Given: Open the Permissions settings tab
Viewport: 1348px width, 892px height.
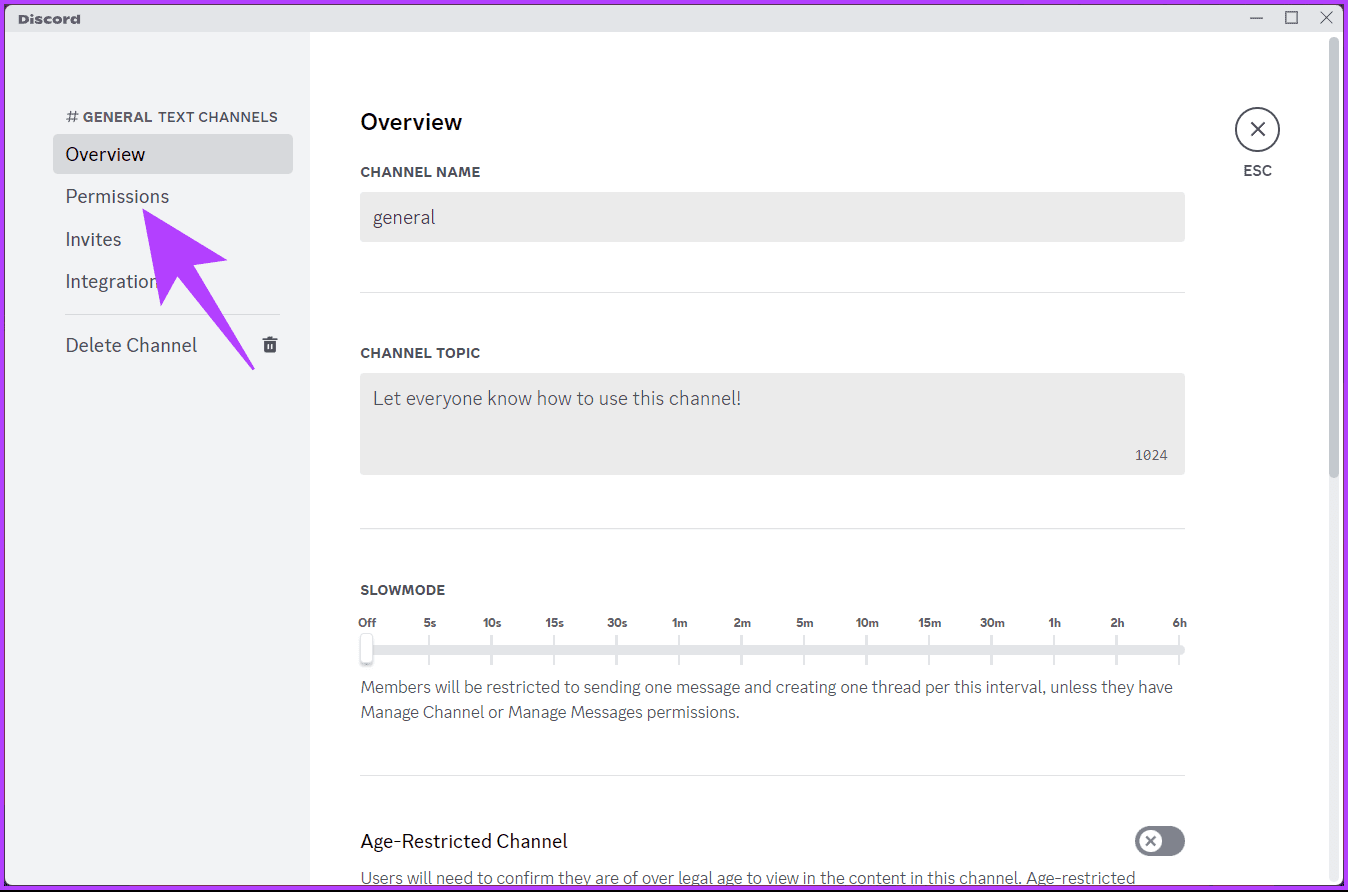Looking at the screenshot, I should [117, 197].
